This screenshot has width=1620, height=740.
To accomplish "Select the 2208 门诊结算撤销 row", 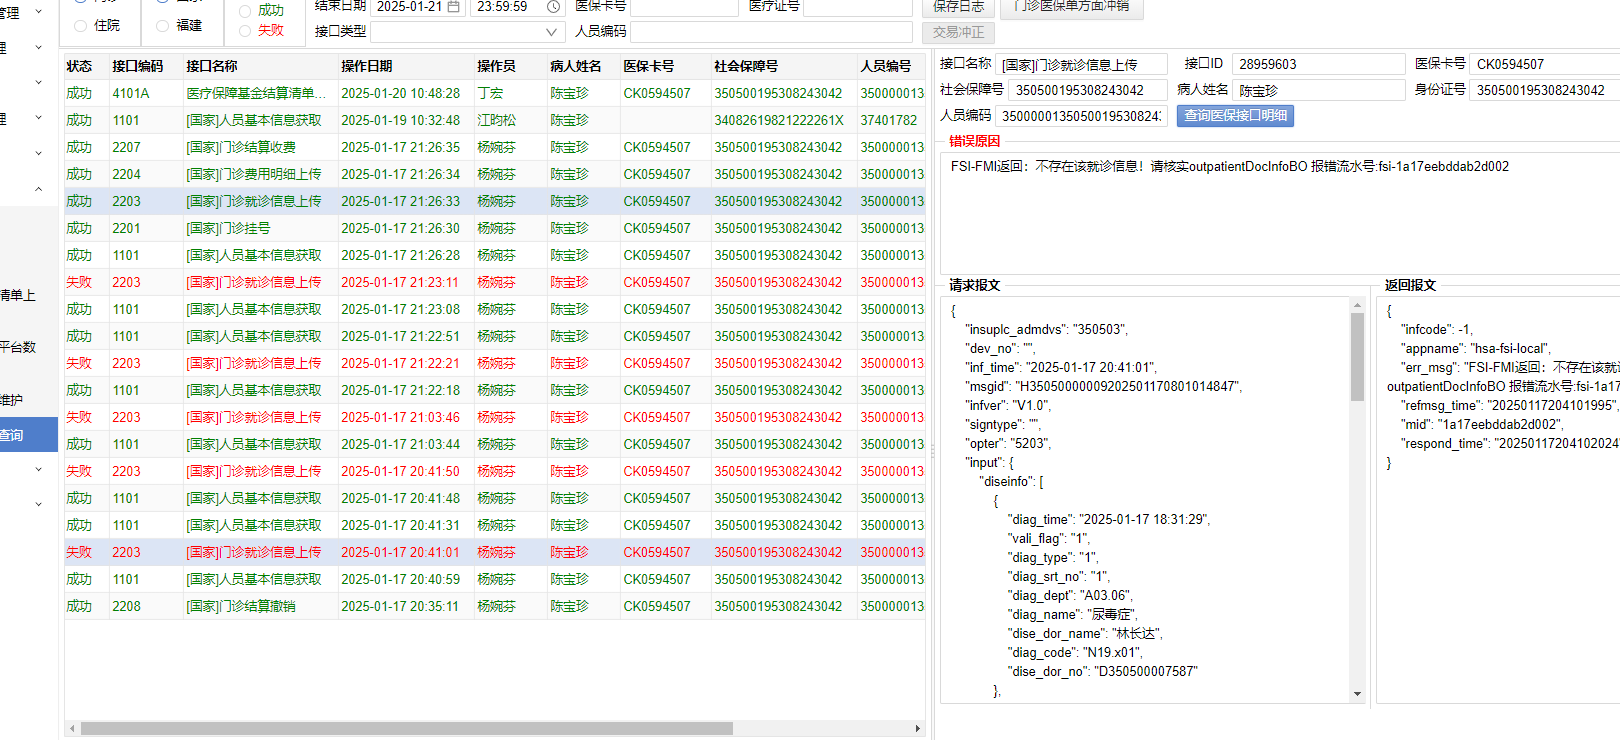I will point(495,606).
